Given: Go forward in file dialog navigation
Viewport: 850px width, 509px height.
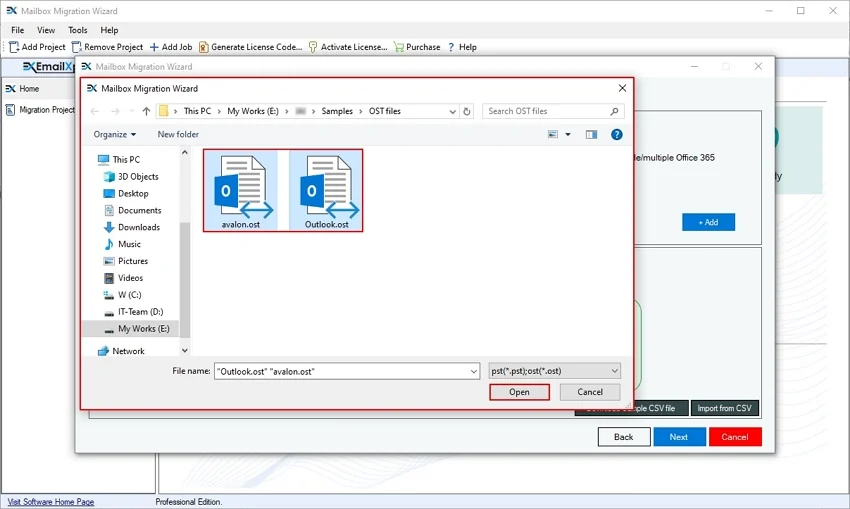Looking at the screenshot, I should point(115,111).
